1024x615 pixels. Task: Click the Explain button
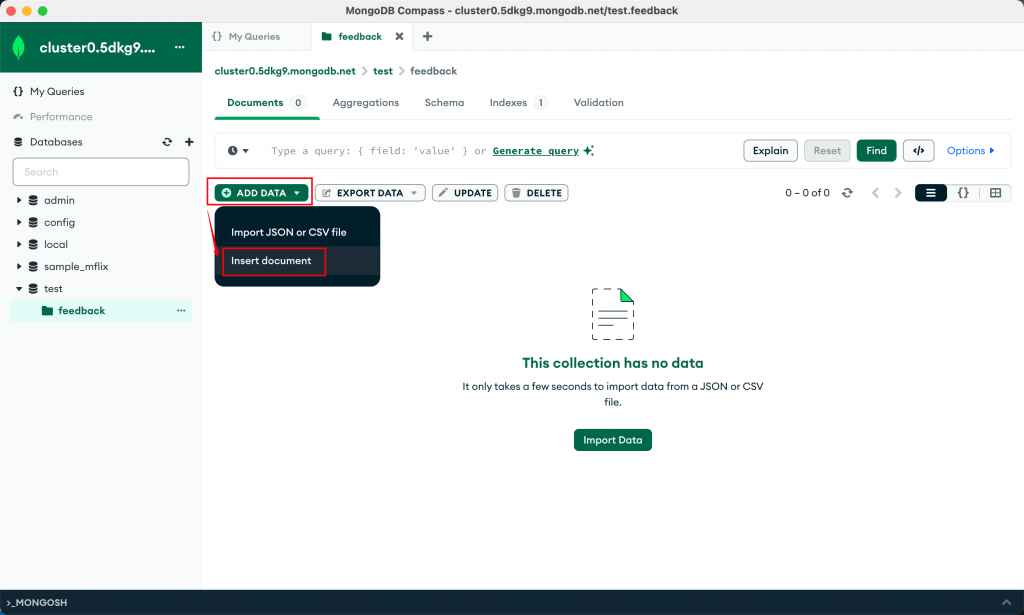click(771, 151)
